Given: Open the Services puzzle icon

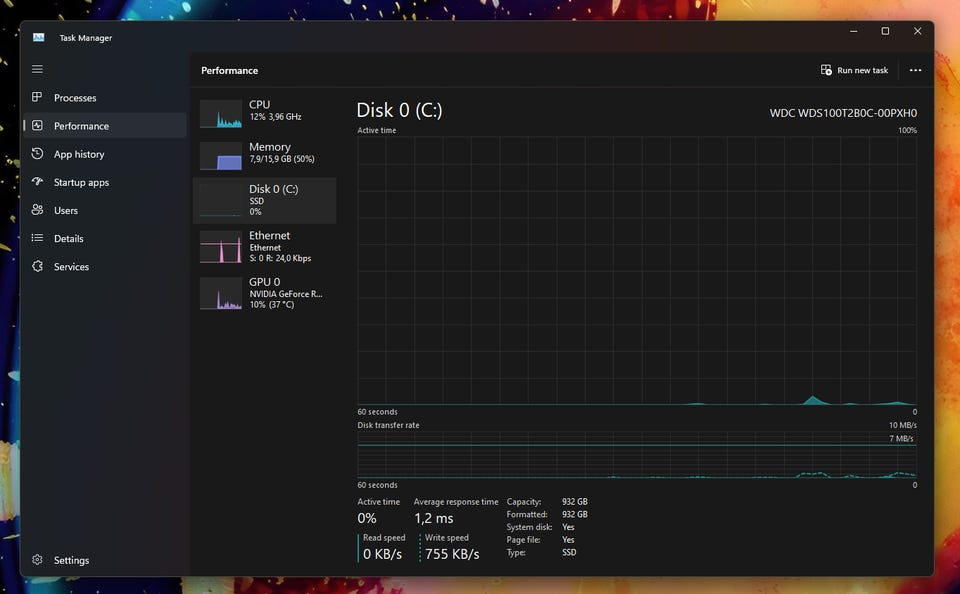Looking at the screenshot, I should pyautogui.click(x=37, y=267).
